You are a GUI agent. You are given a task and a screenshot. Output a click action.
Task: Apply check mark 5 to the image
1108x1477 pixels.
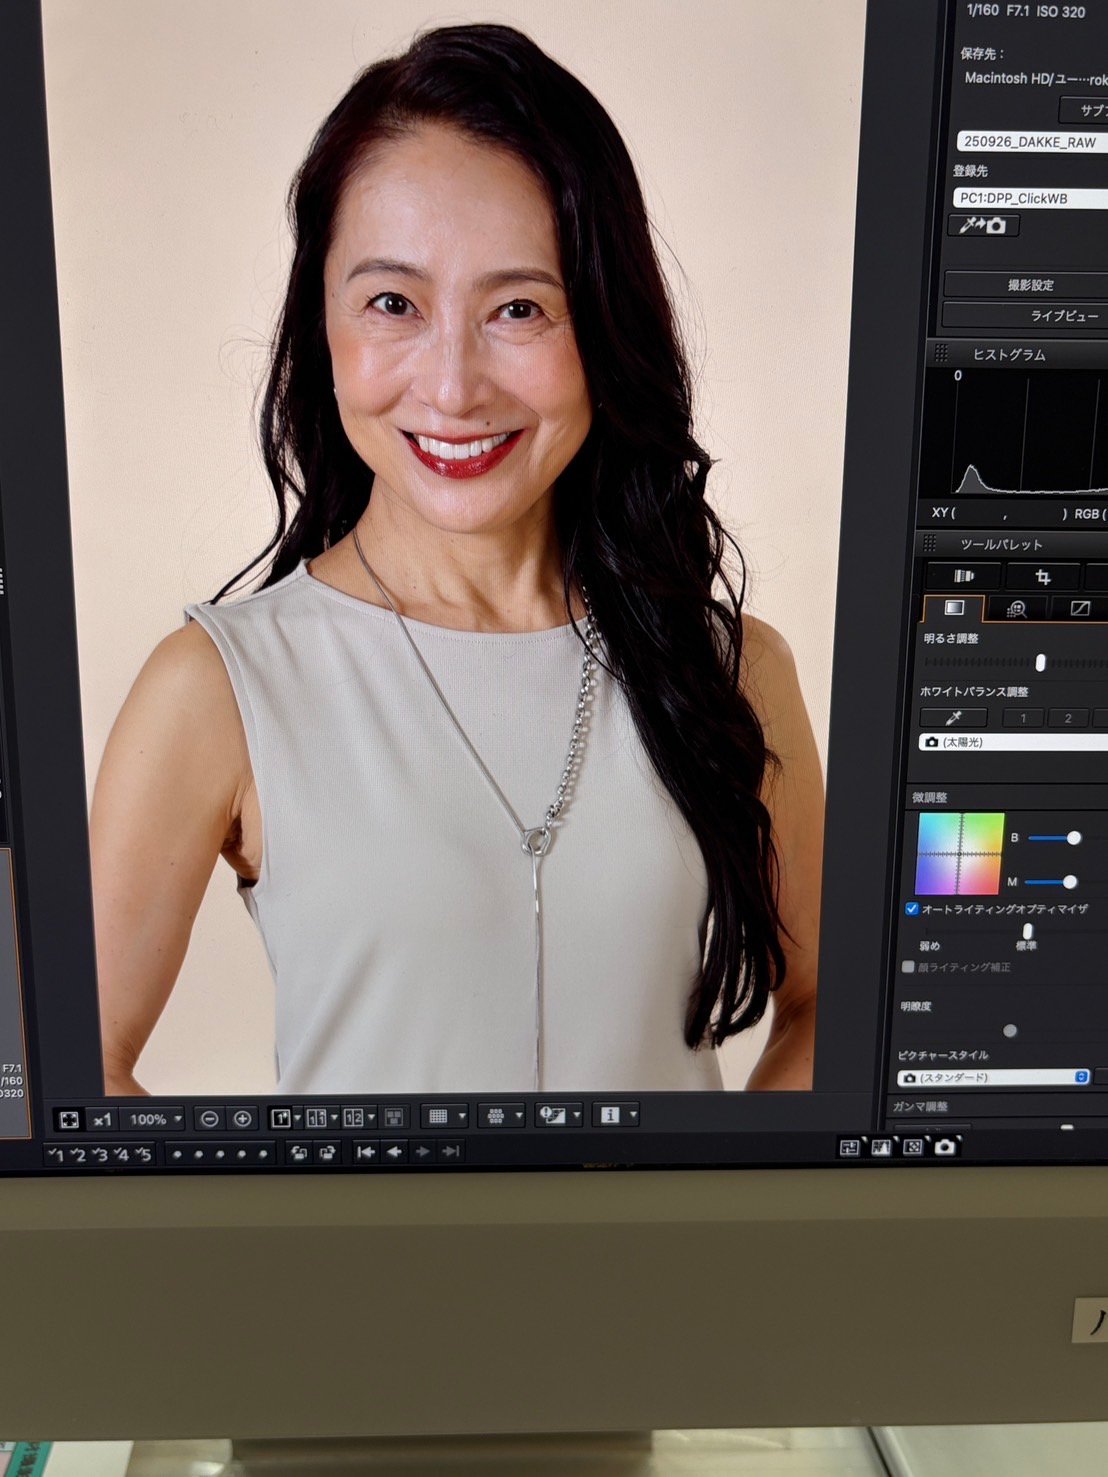[144, 1155]
